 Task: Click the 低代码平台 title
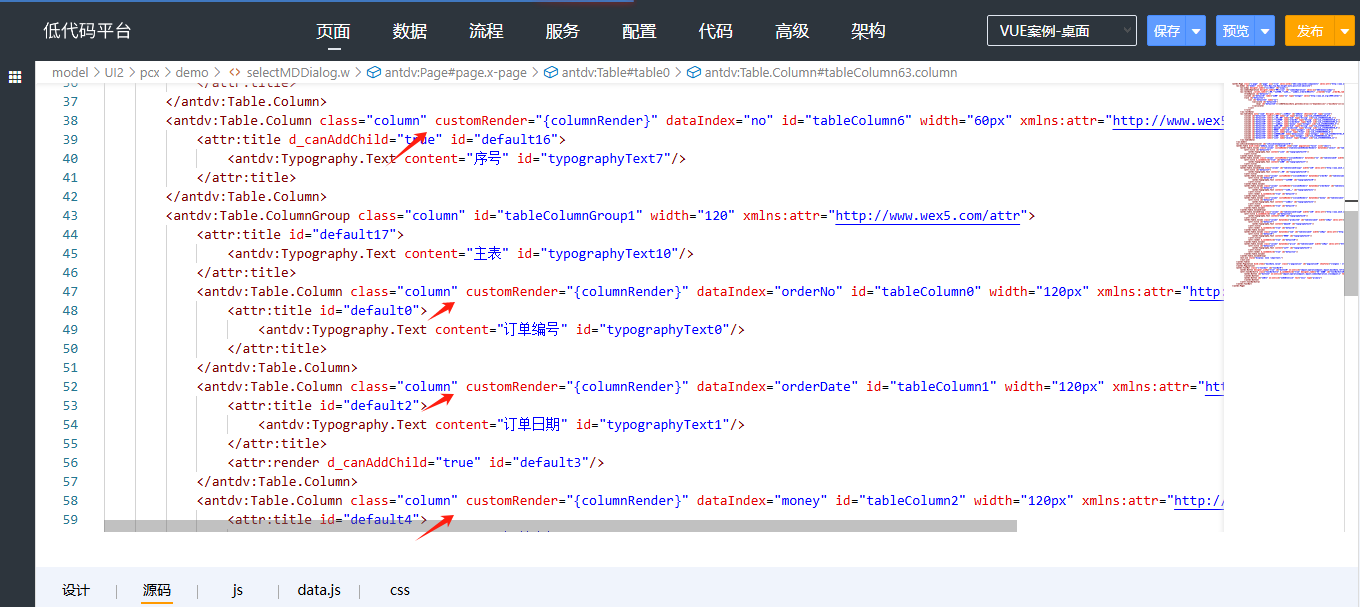[87, 31]
